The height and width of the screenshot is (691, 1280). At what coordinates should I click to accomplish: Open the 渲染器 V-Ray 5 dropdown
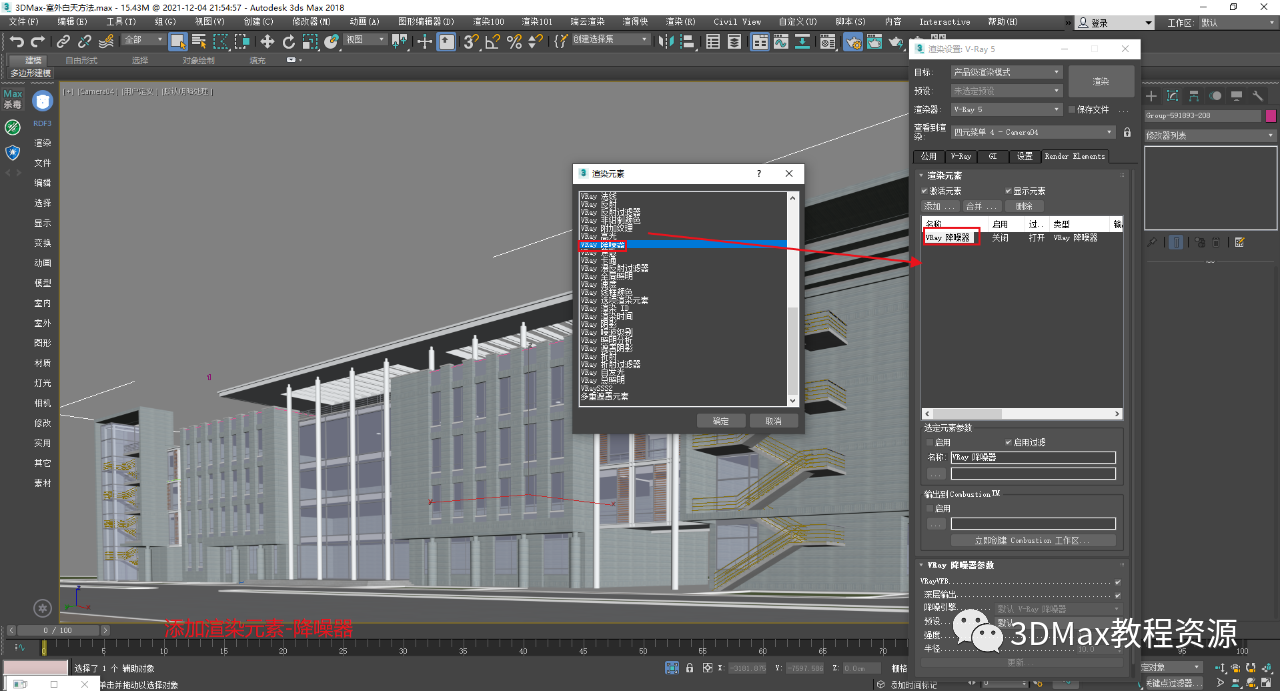1006,109
